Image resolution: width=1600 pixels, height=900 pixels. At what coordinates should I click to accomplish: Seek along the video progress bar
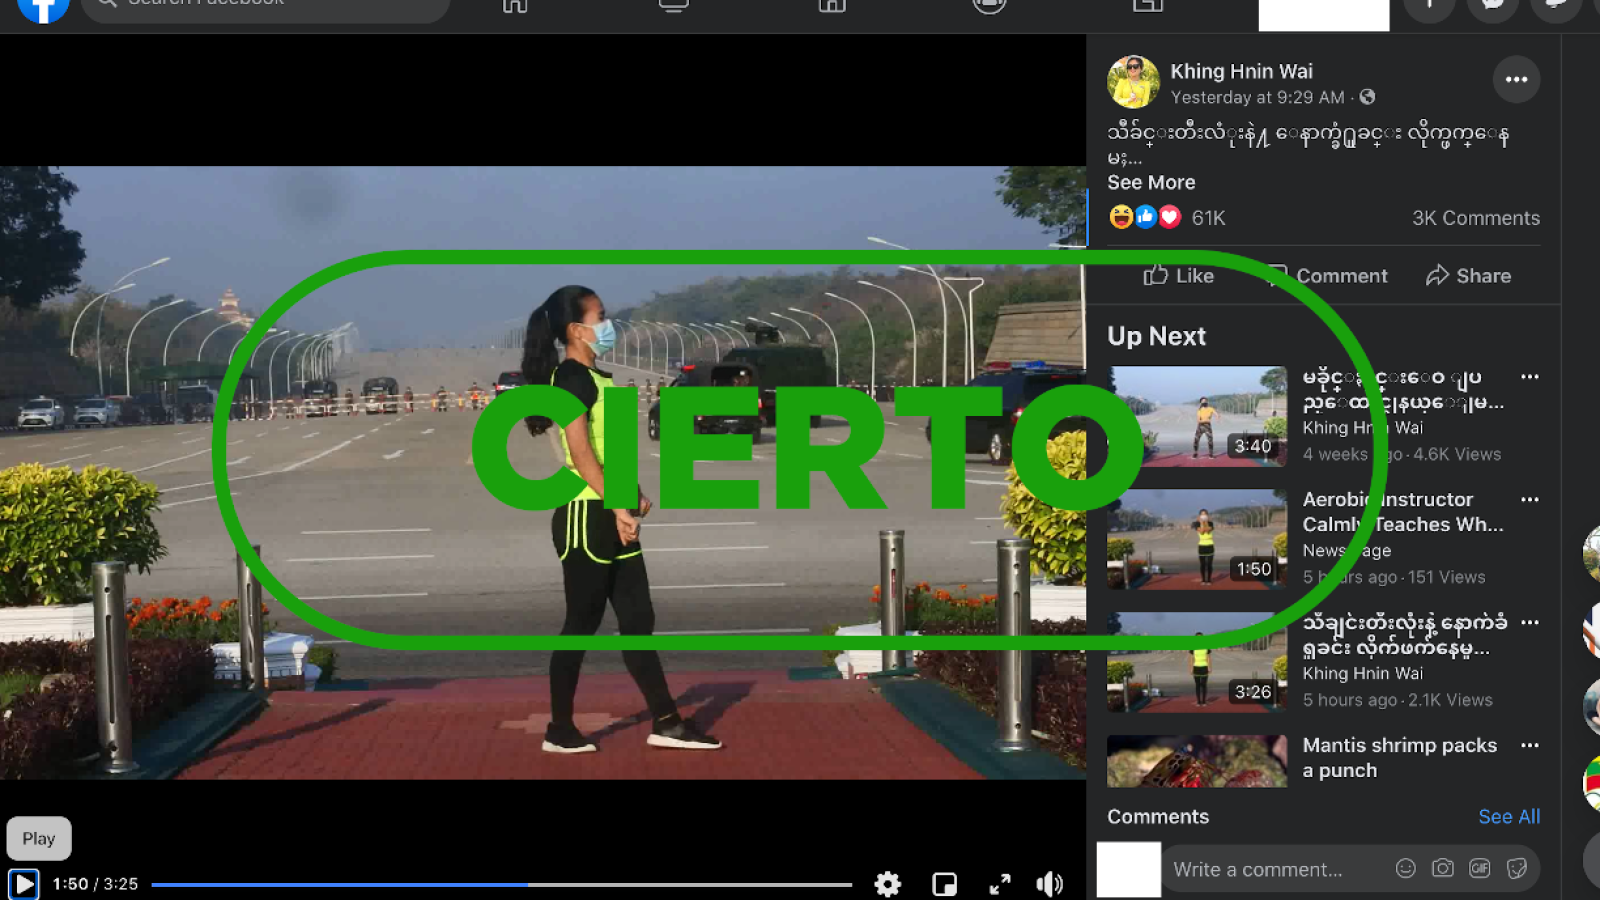[x=500, y=885]
